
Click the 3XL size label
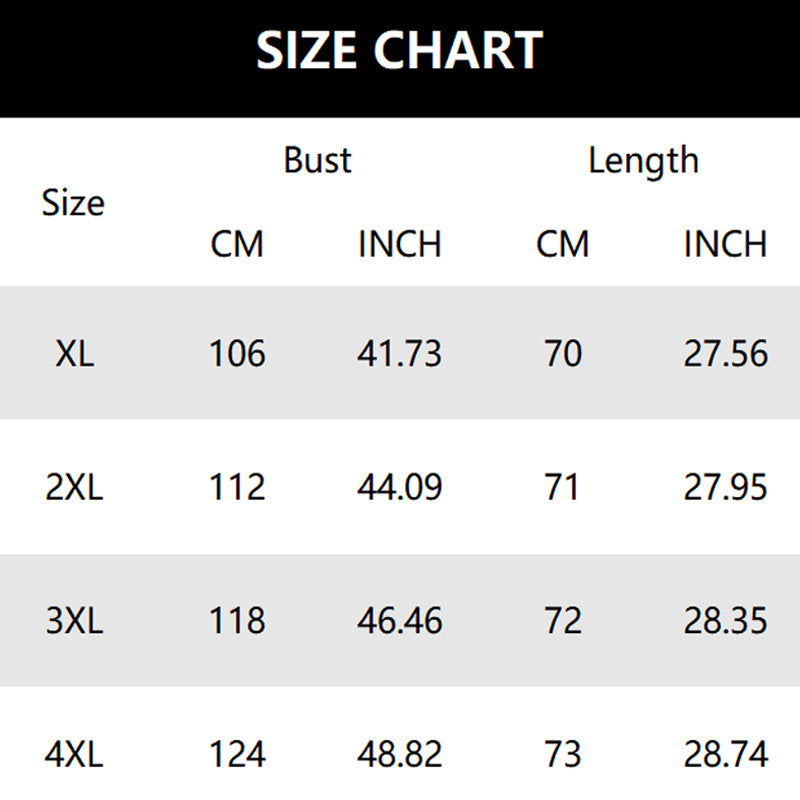point(74,620)
